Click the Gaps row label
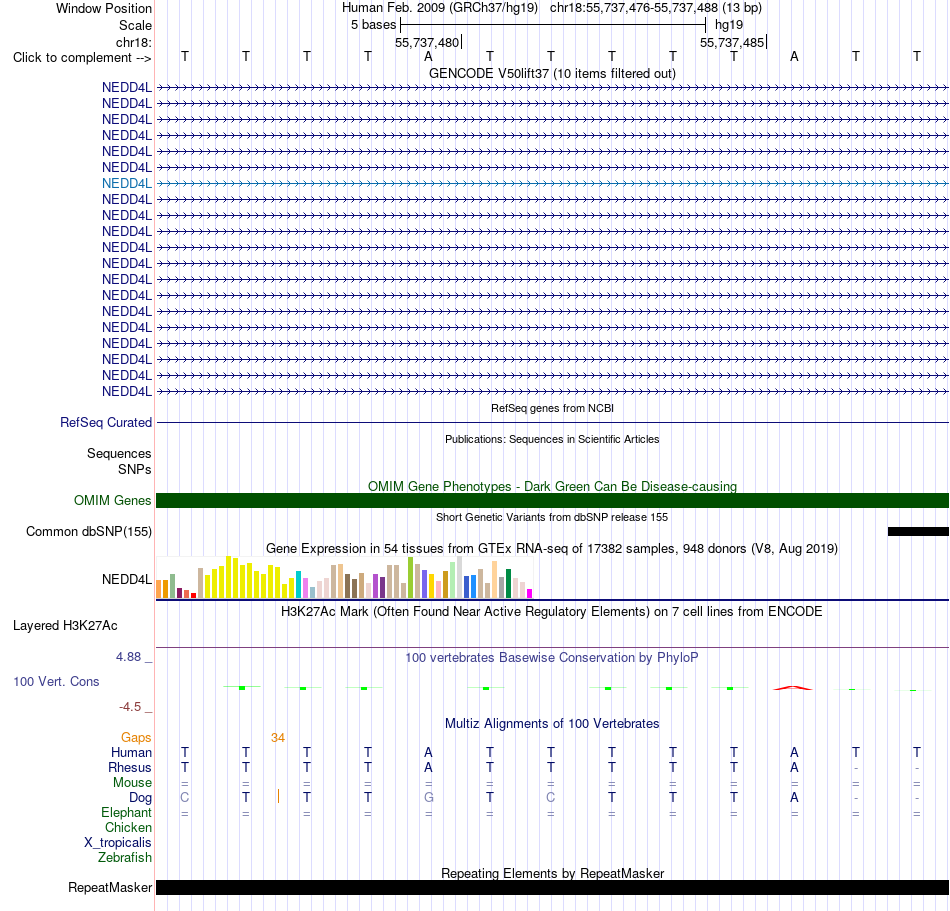 (136, 737)
